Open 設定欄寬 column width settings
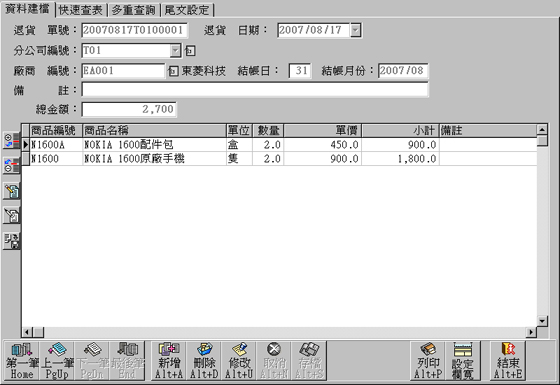This screenshot has width=560, height=385. point(462,361)
